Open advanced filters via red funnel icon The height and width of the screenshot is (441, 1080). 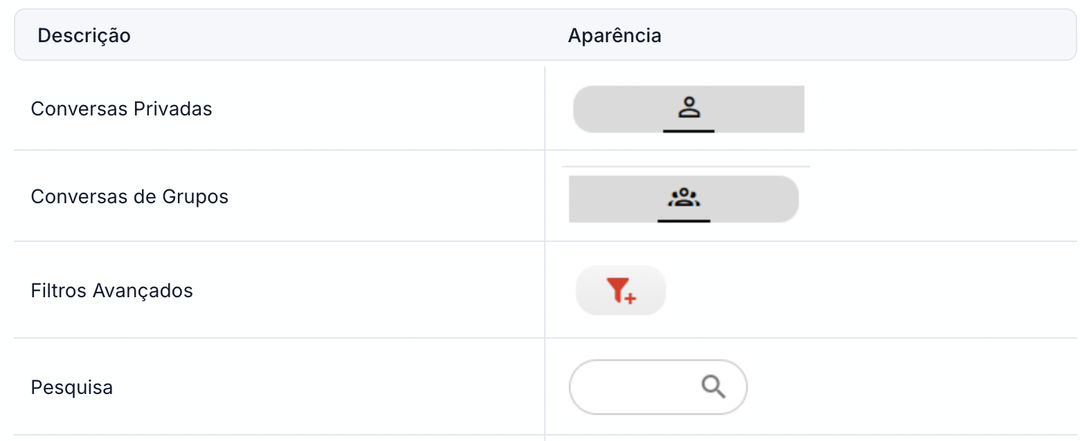click(x=621, y=291)
